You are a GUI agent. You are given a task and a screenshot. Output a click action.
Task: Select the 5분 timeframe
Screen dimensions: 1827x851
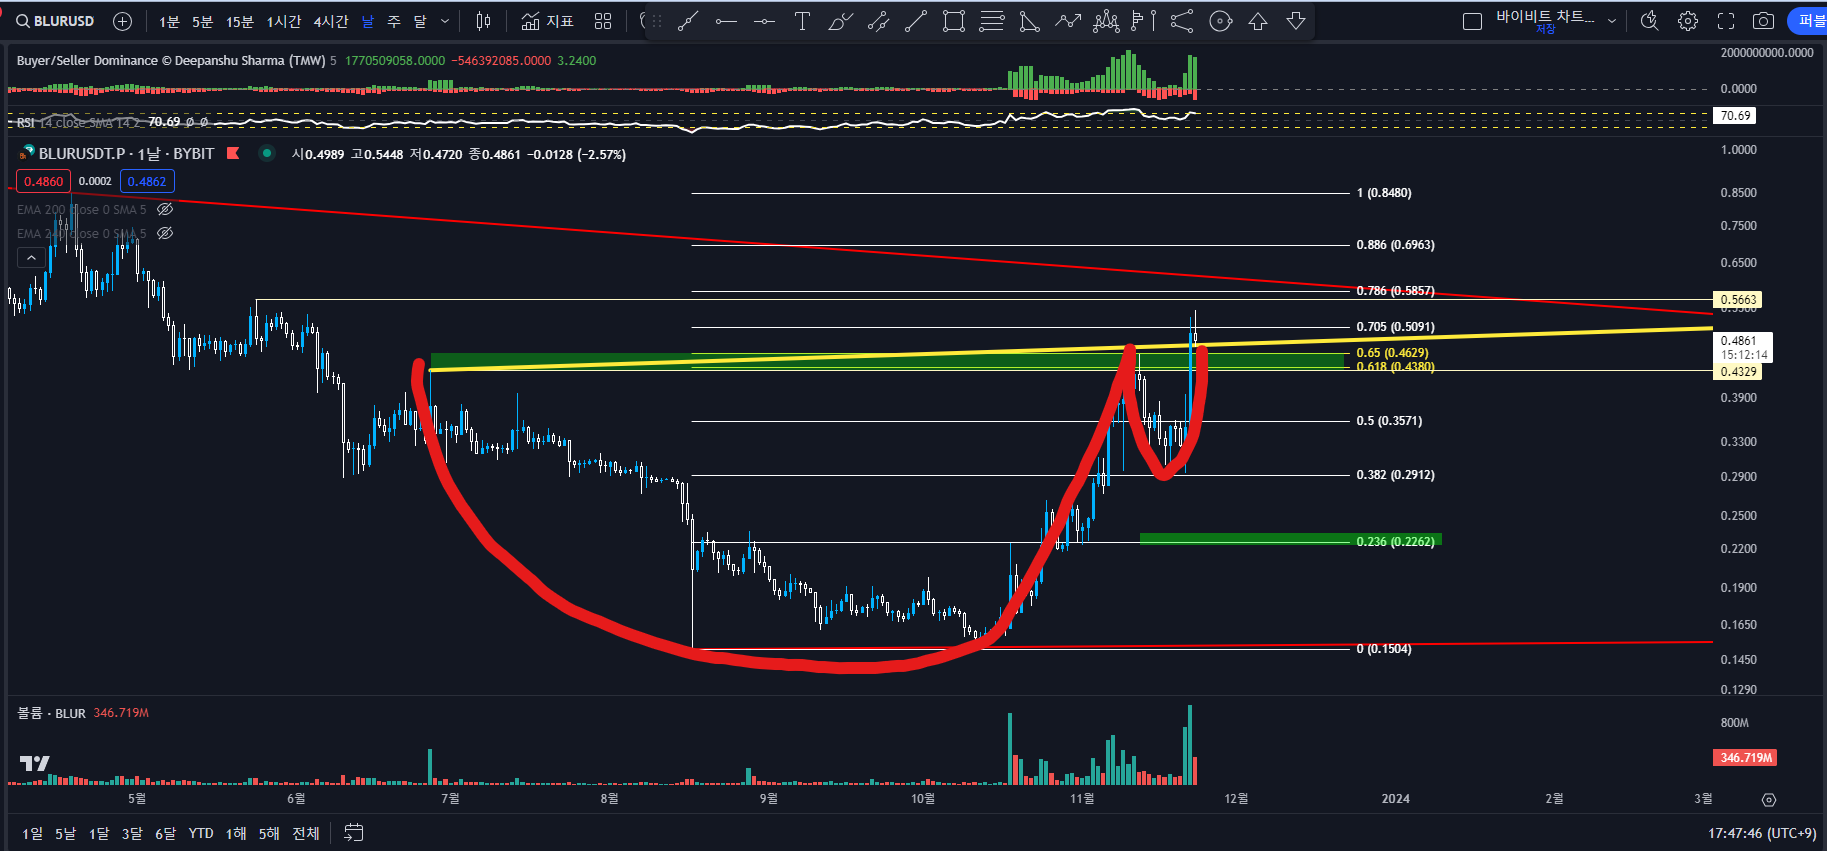tap(202, 21)
